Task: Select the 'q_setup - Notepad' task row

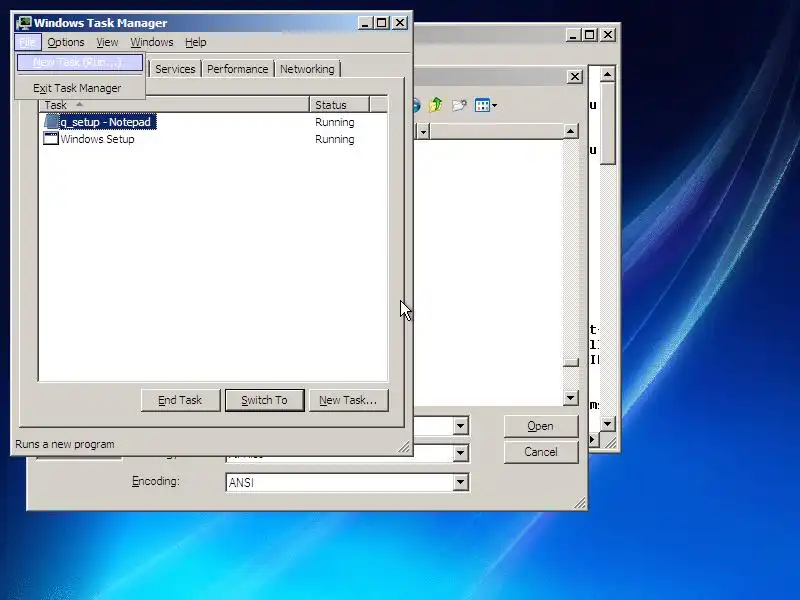Action: 213,122
